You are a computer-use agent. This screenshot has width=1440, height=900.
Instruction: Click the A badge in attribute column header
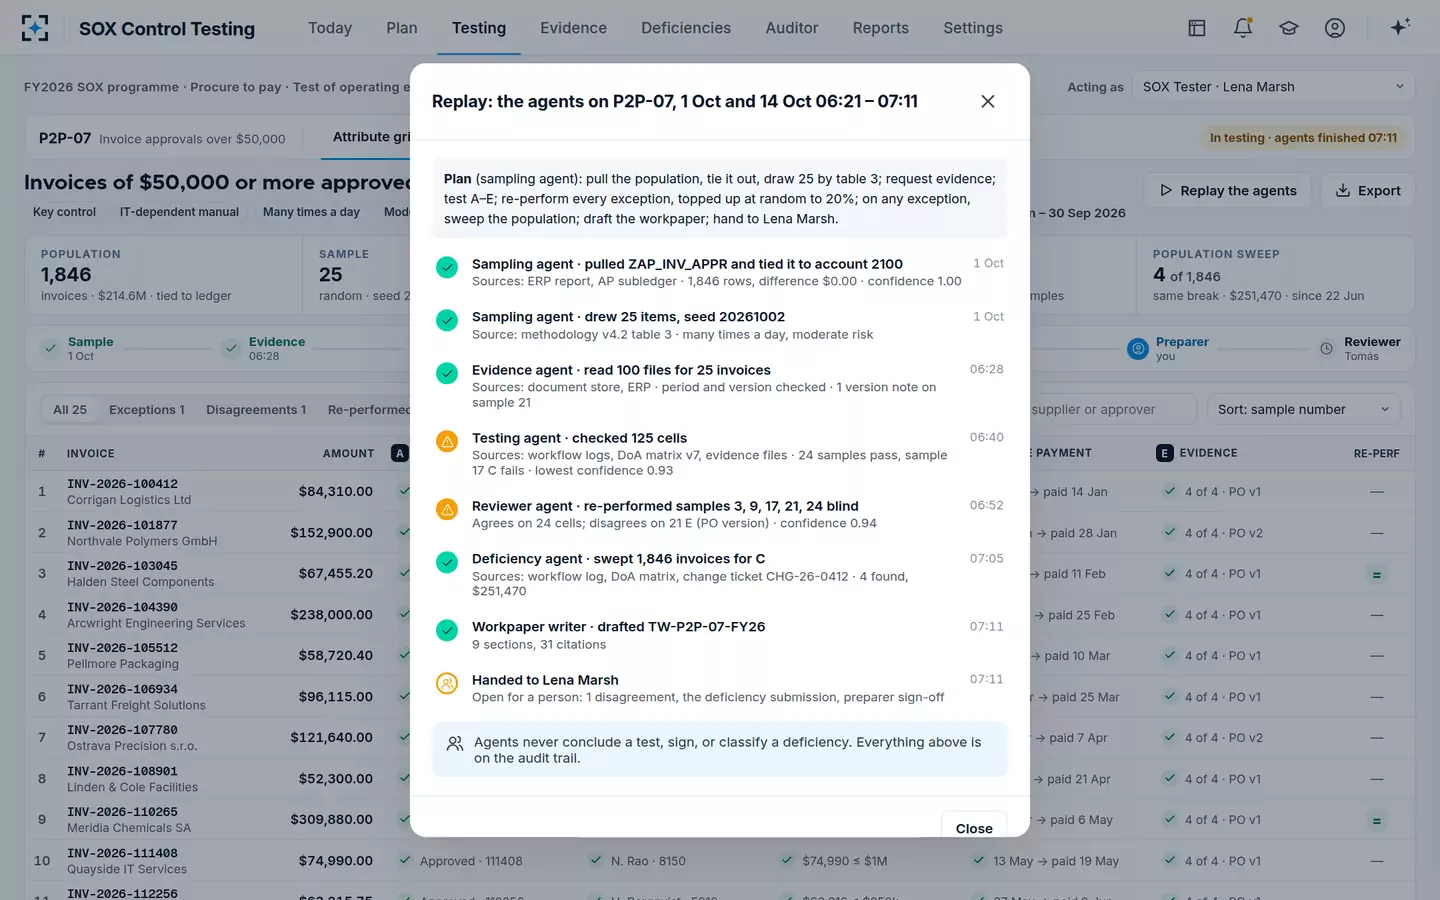(400, 453)
